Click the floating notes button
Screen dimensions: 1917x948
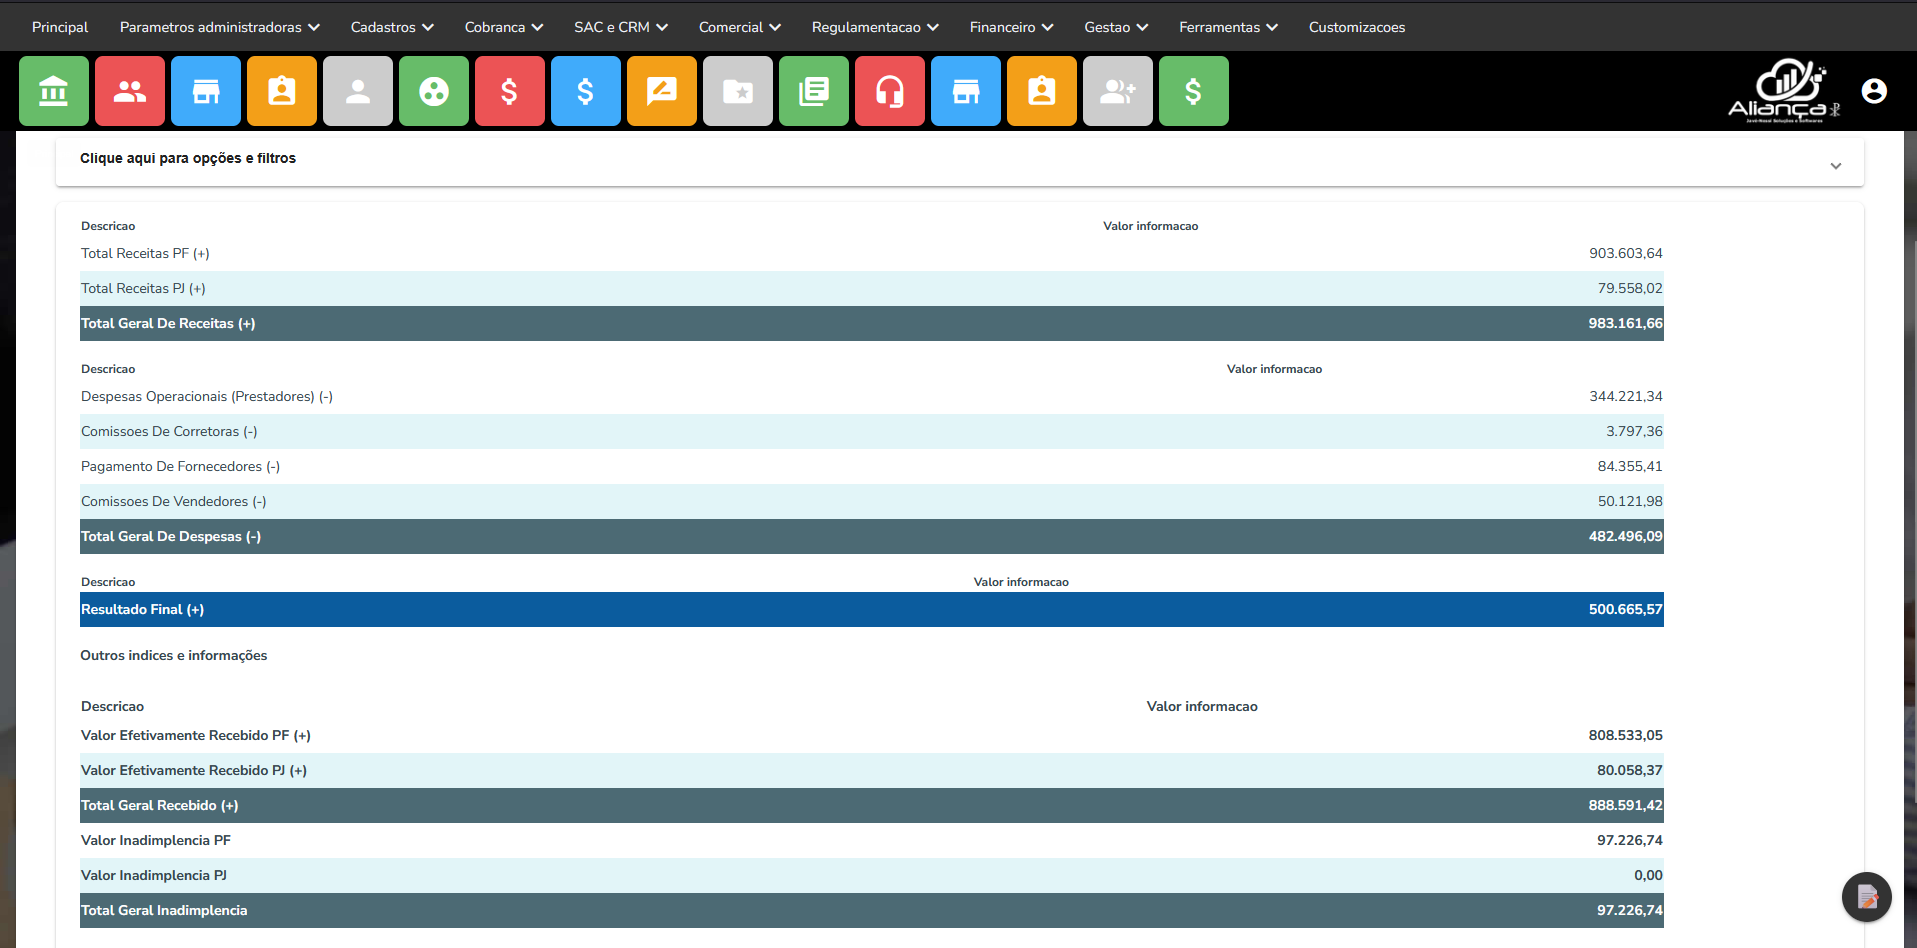(1866, 897)
